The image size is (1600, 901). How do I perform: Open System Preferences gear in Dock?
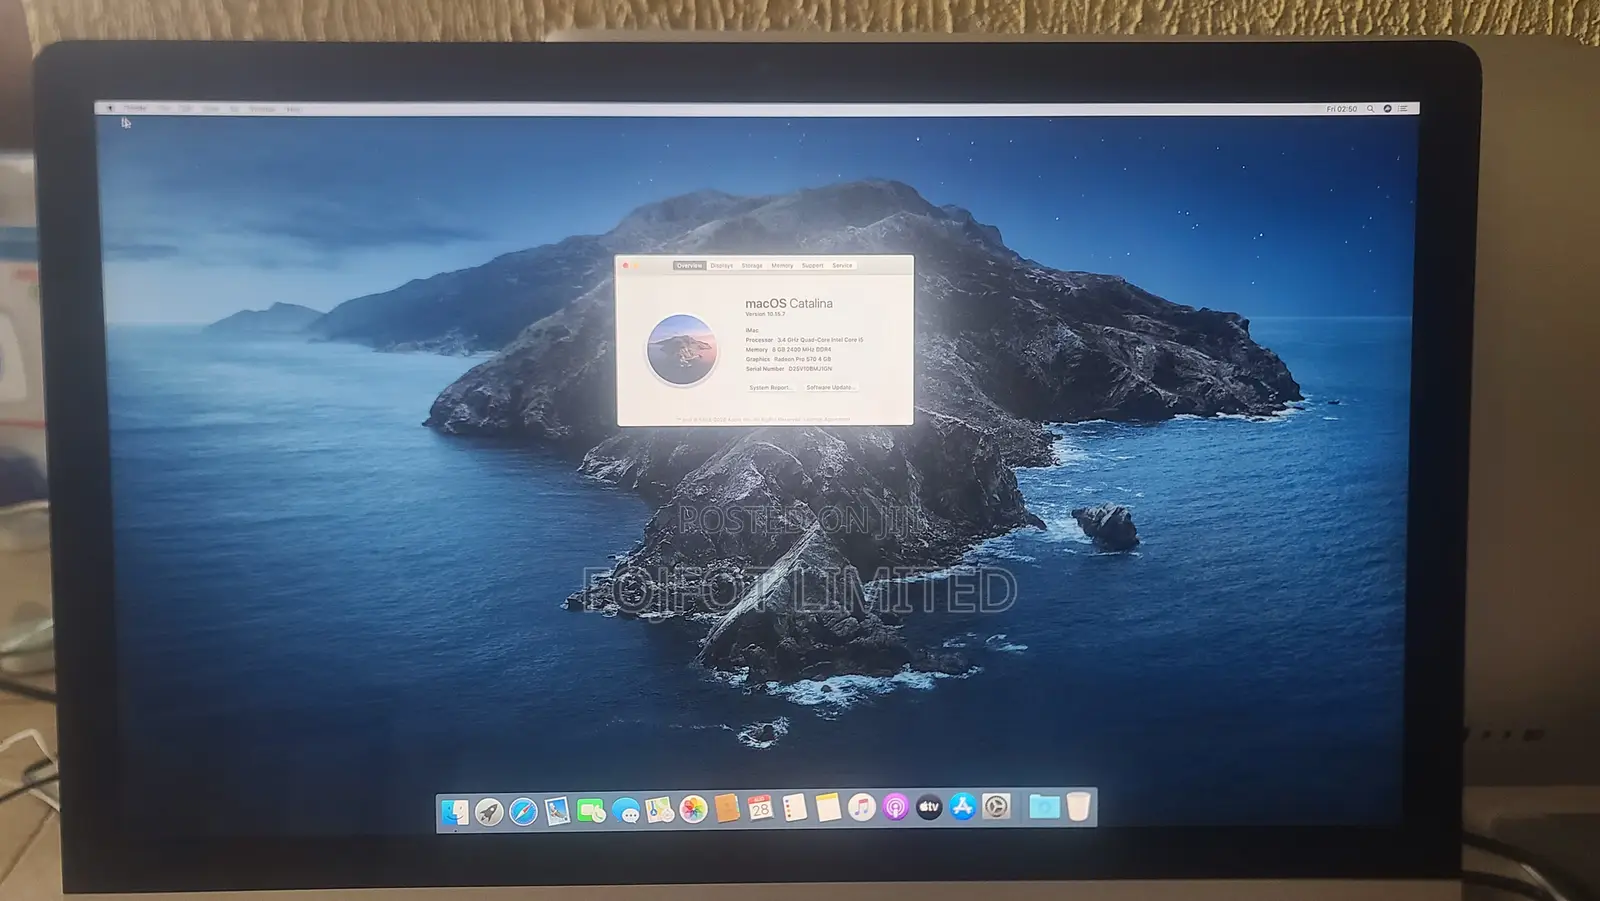997,806
